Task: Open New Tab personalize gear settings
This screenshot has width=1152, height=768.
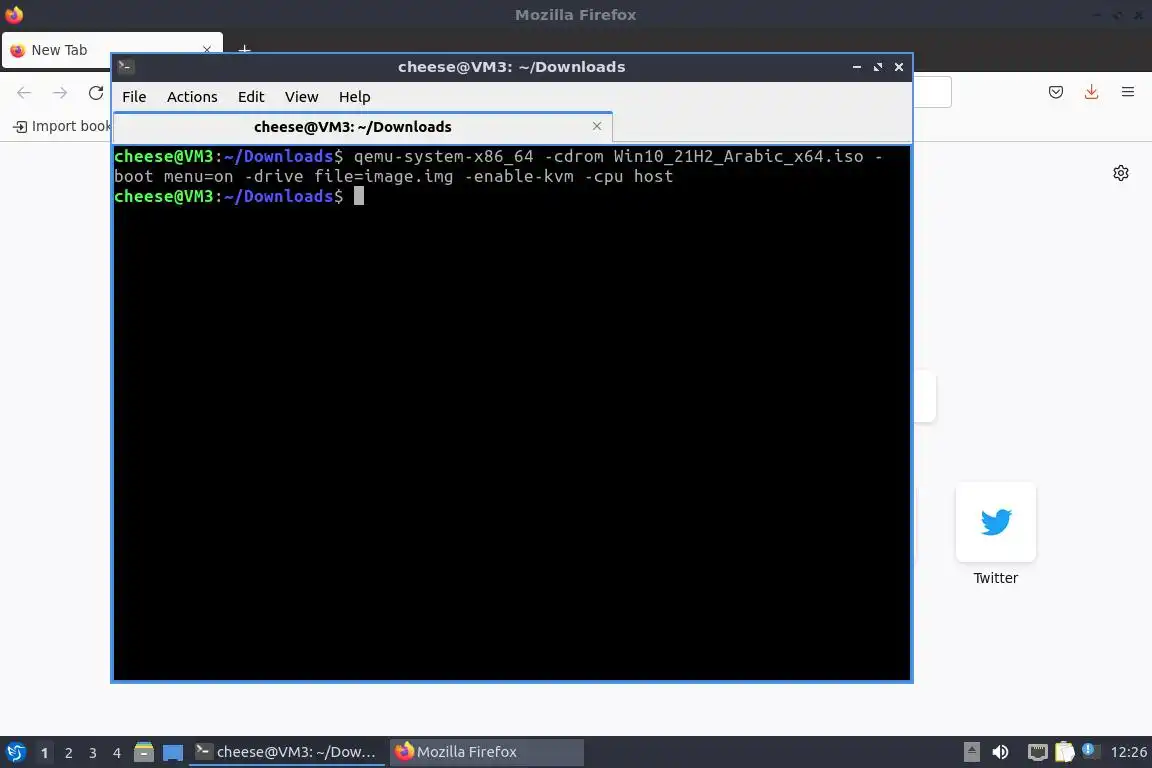Action: pyautogui.click(x=1120, y=173)
